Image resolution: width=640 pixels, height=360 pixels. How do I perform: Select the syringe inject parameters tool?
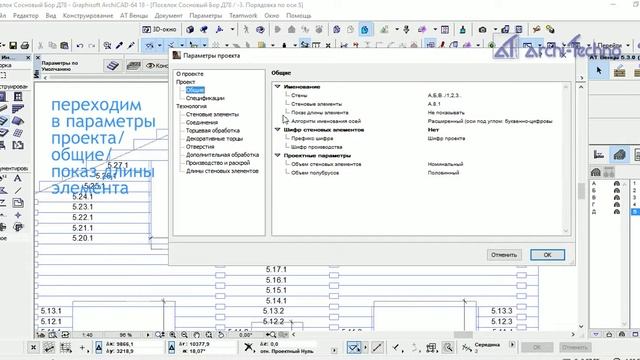pos(131,45)
